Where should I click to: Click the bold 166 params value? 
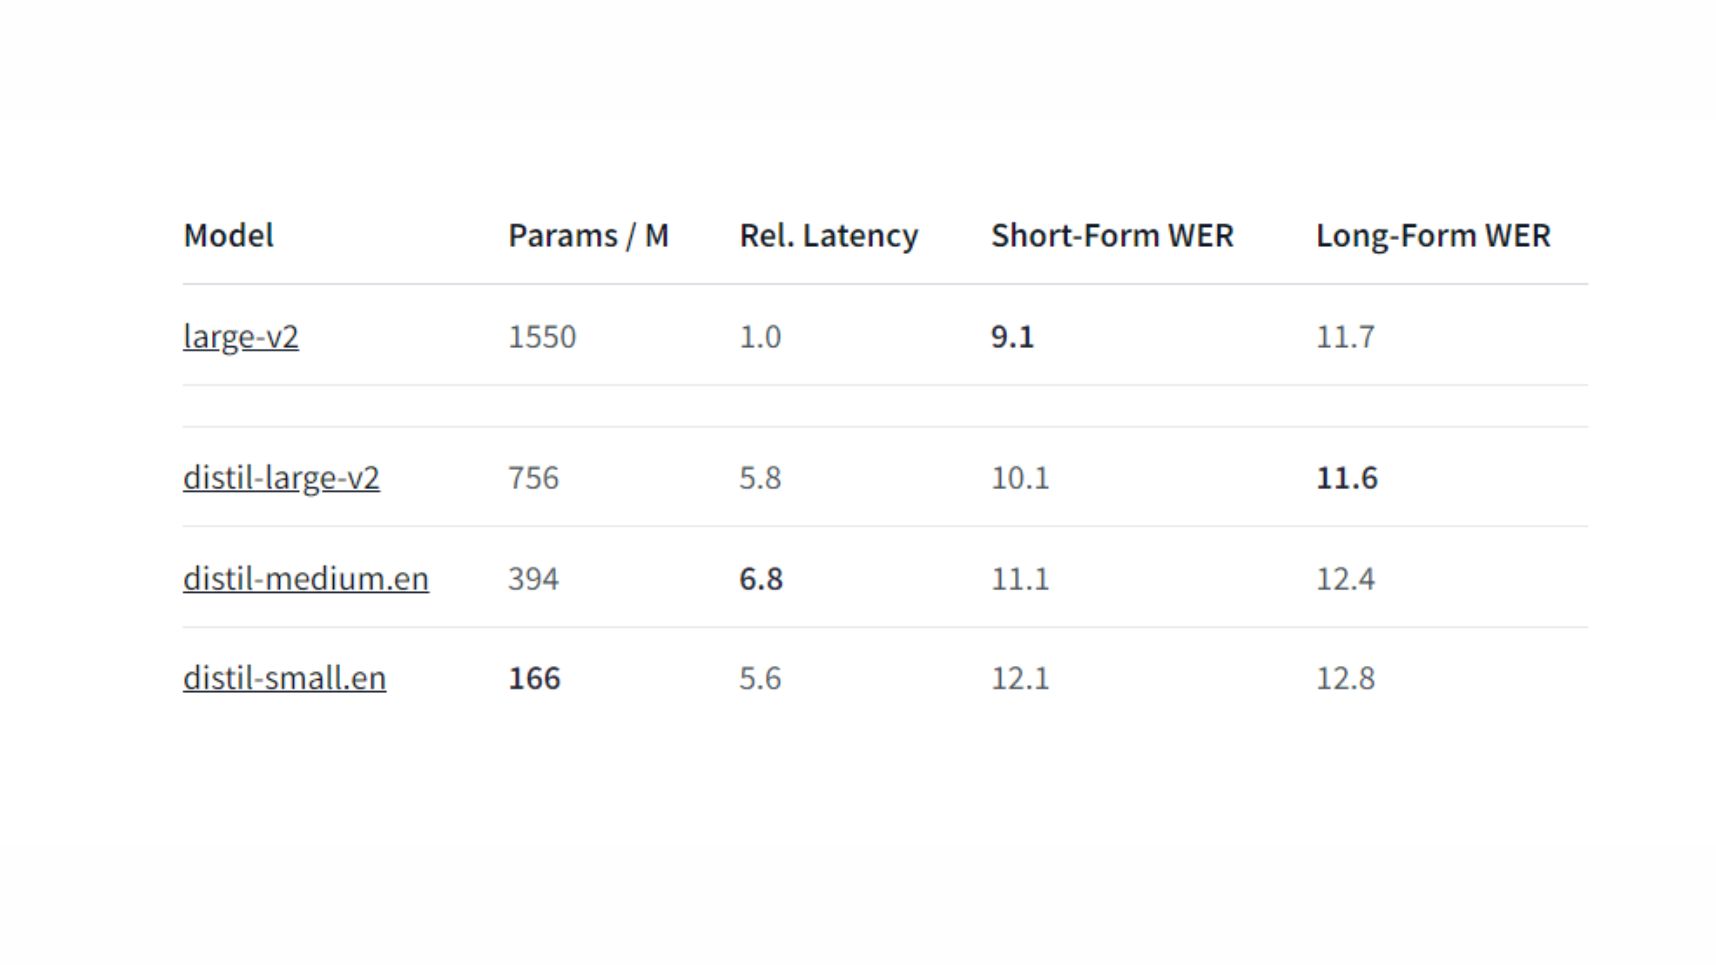tap(534, 679)
